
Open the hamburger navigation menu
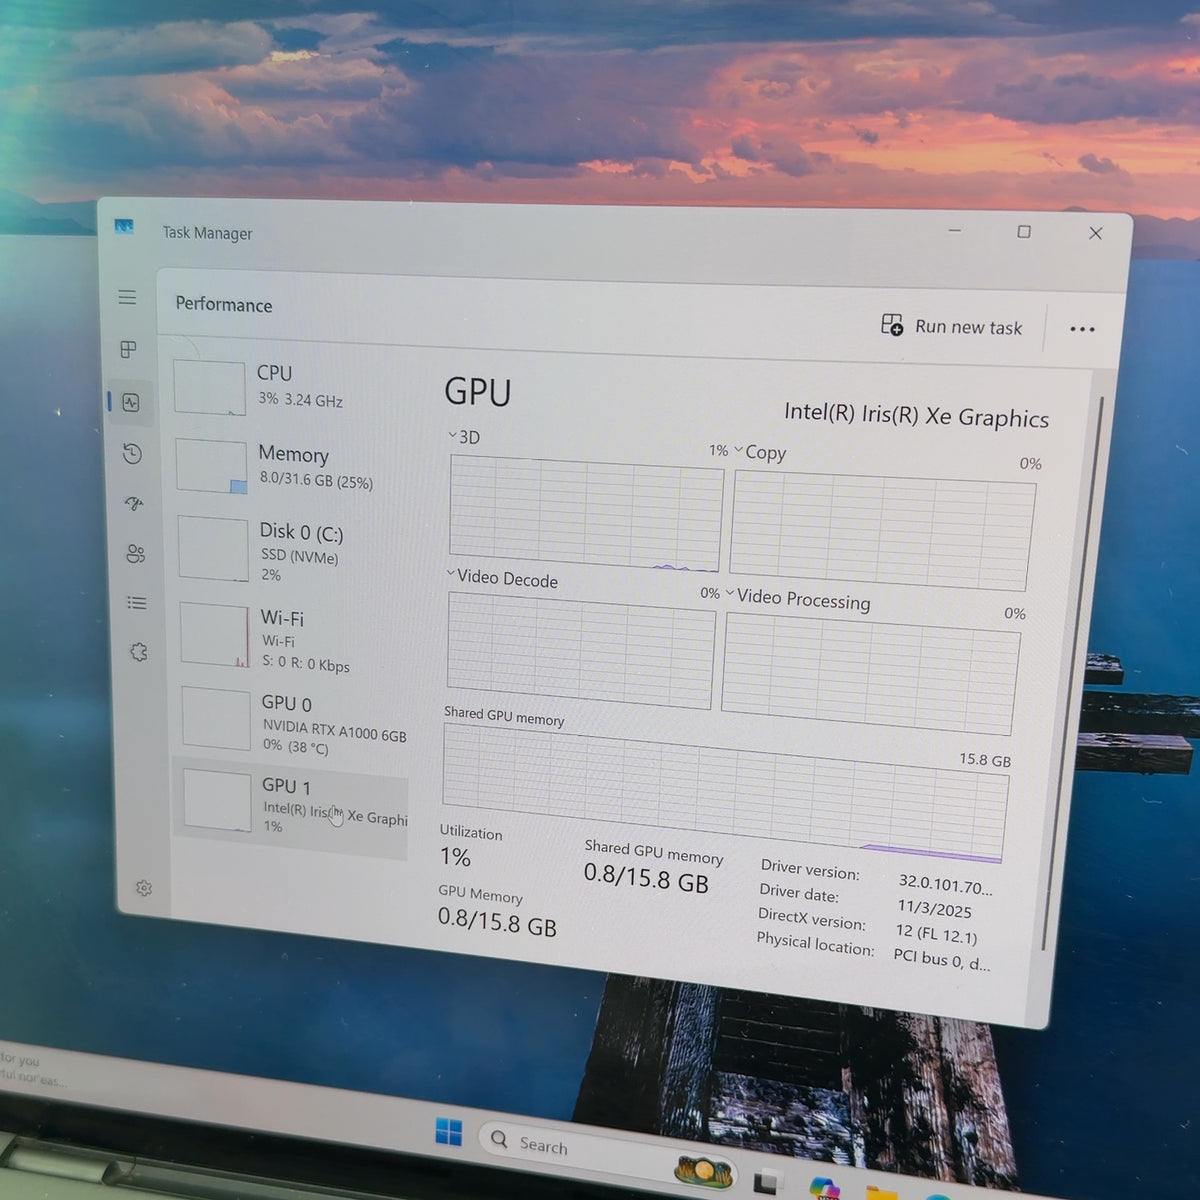point(127,297)
